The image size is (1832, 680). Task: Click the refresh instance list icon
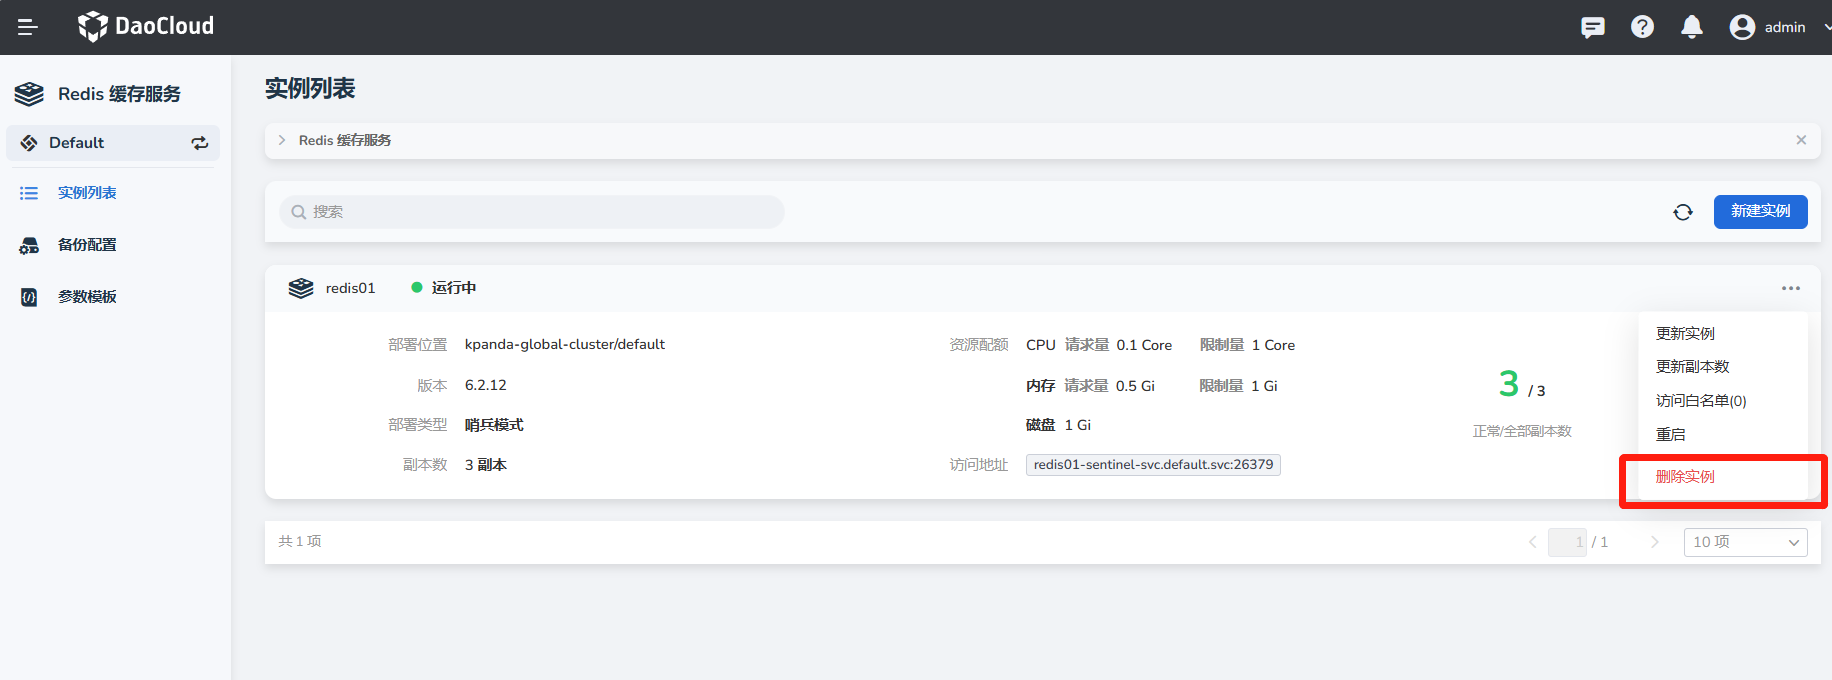click(1683, 212)
